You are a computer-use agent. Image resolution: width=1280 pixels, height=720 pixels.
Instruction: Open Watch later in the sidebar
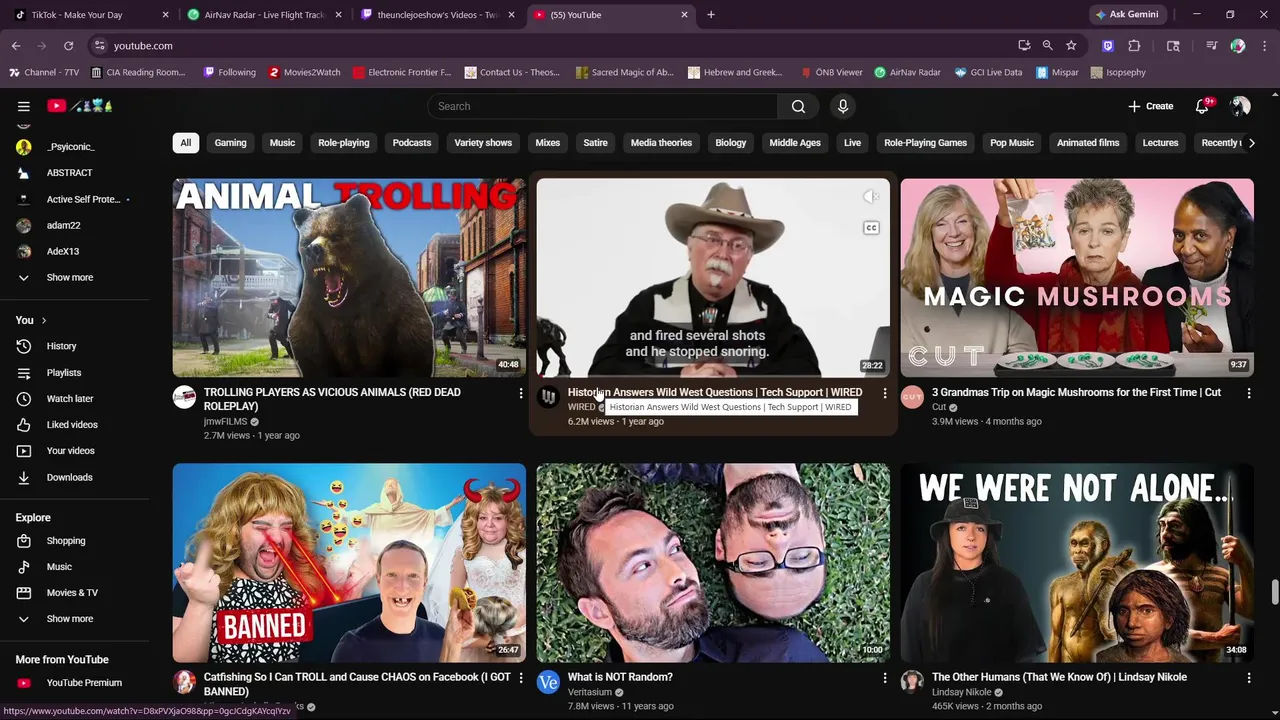[75, 398]
